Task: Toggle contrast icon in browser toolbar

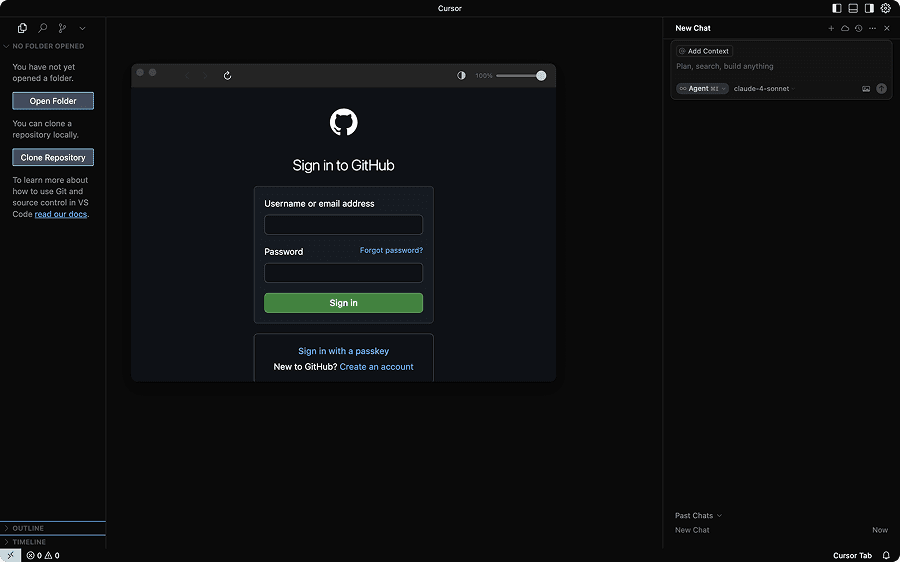Action: click(x=461, y=75)
